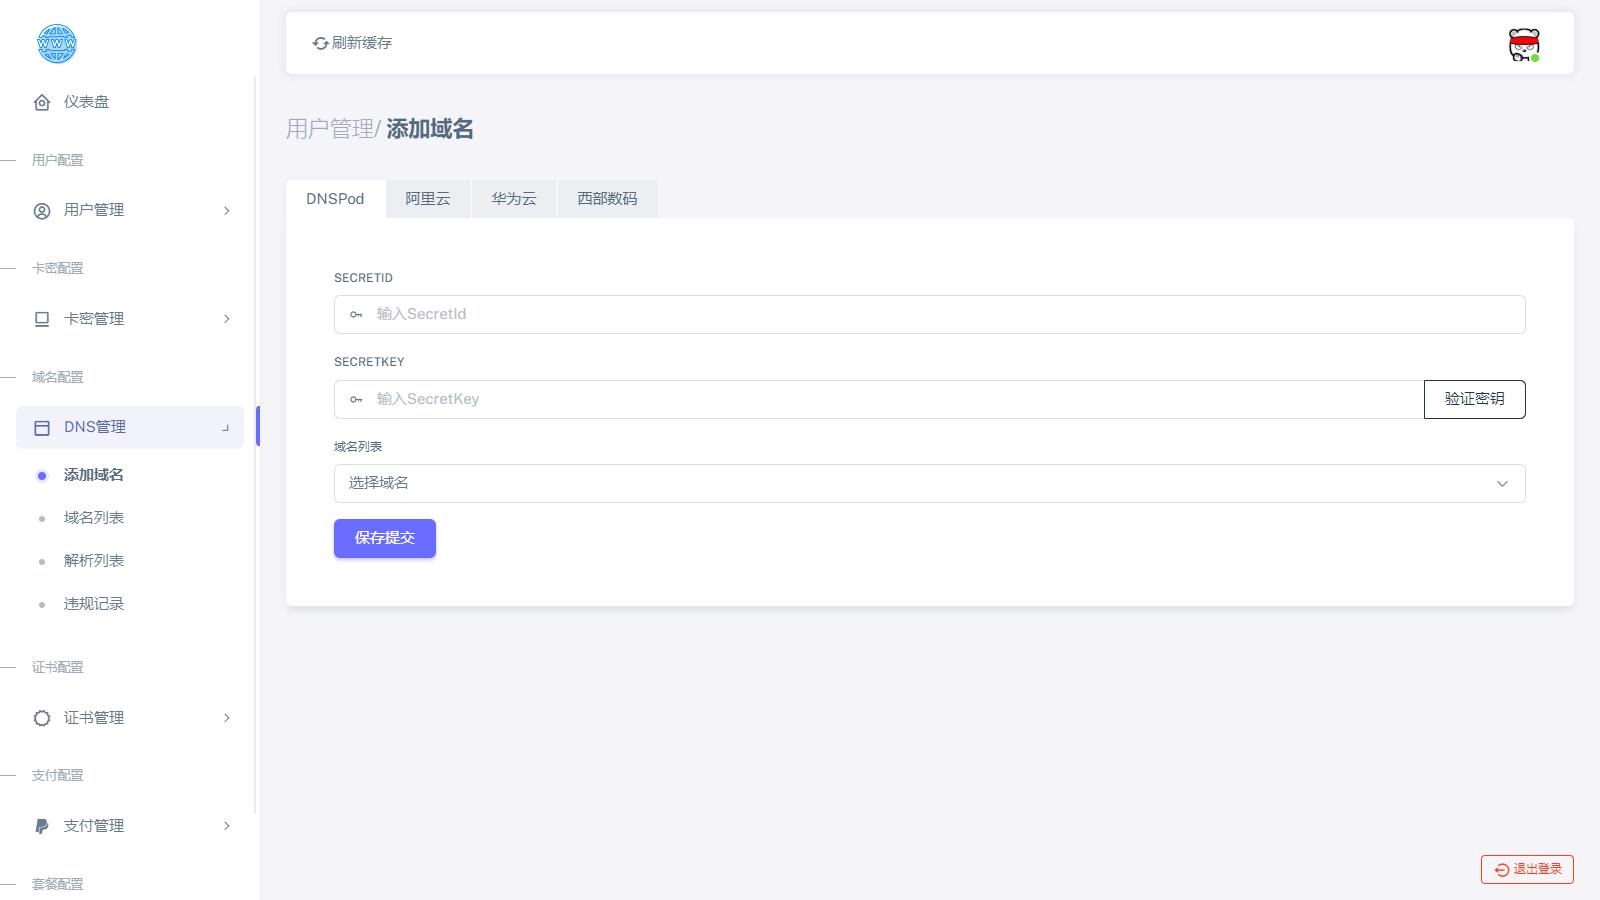This screenshot has width=1600, height=900.
Task: Expand the user management submenu chevron
Action: point(227,211)
